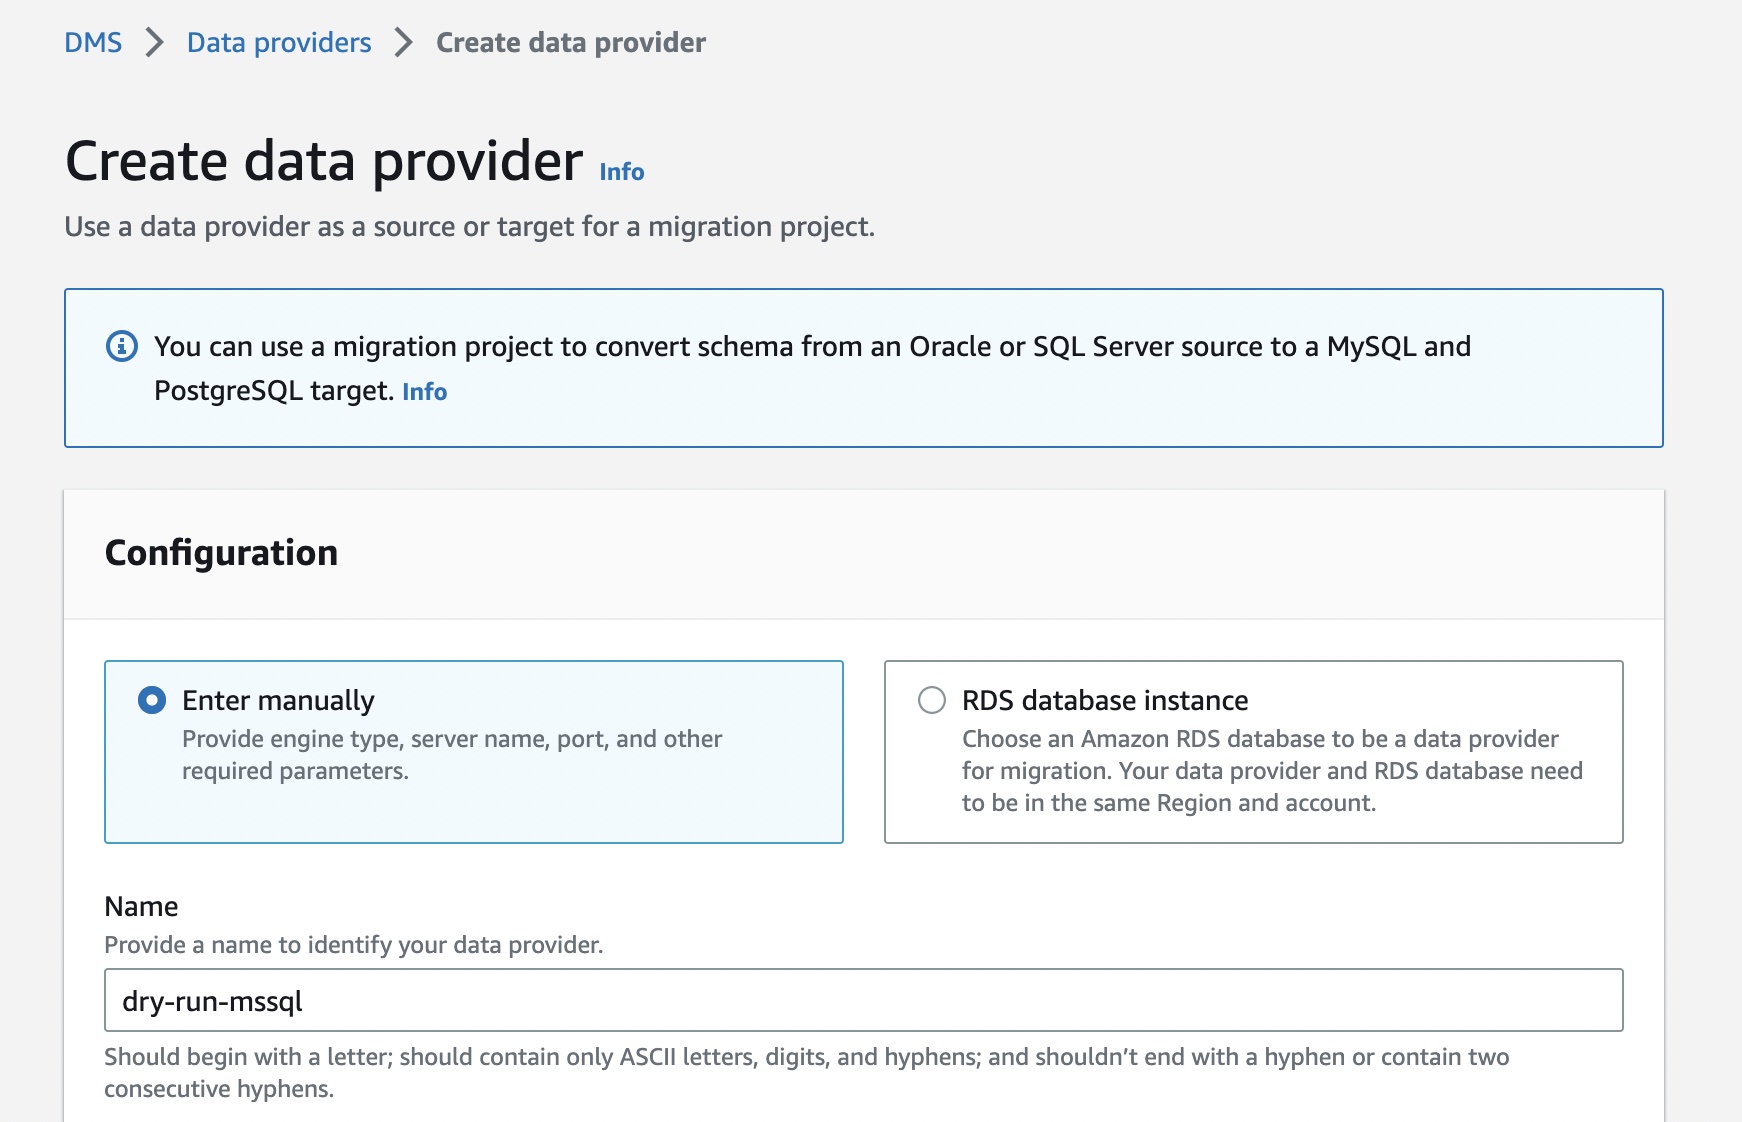Open the DMS breadcrumb link
The image size is (1742, 1122).
(x=93, y=42)
